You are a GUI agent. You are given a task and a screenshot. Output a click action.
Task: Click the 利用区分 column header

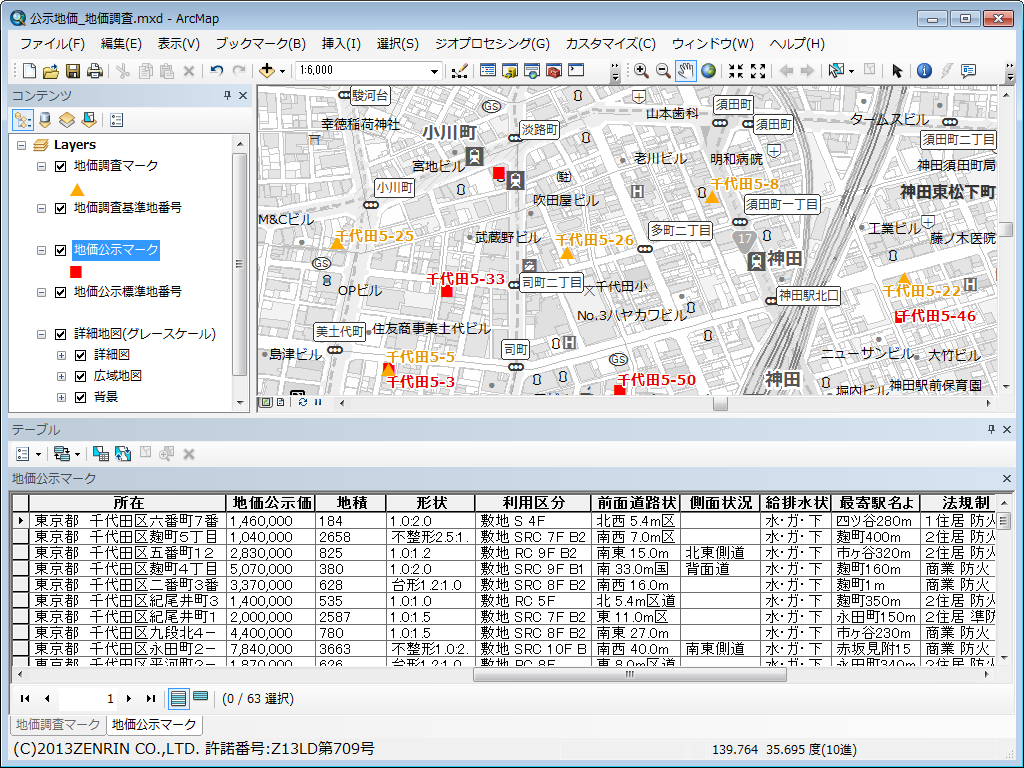533,503
